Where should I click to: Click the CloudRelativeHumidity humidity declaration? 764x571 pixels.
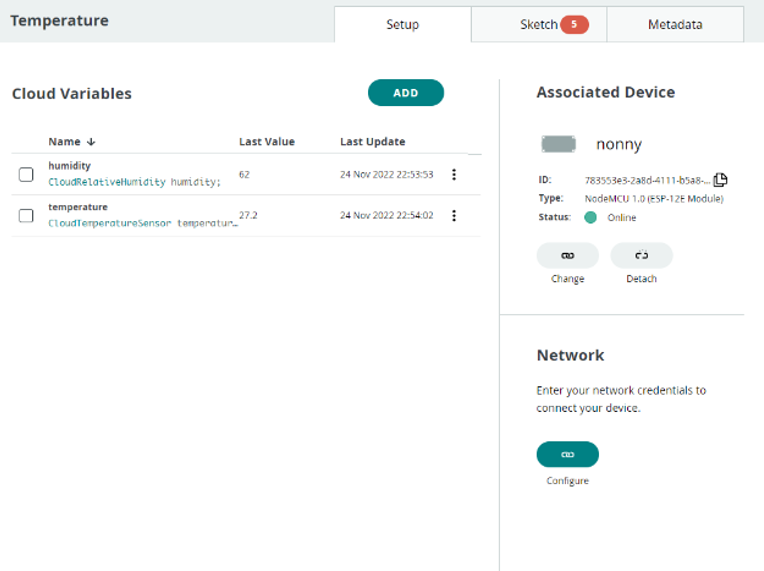(134, 182)
